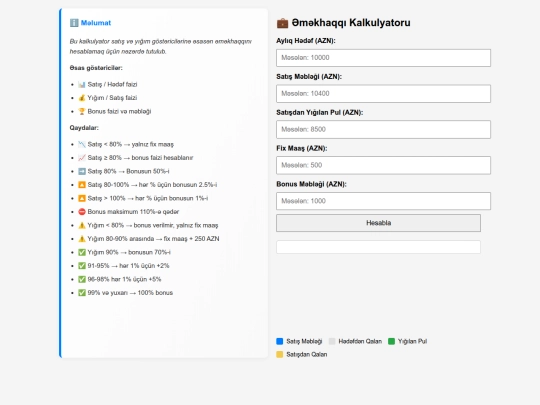
Task: Toggle the Hədəfdən Qalan legend item
Action: coord(355,341)
